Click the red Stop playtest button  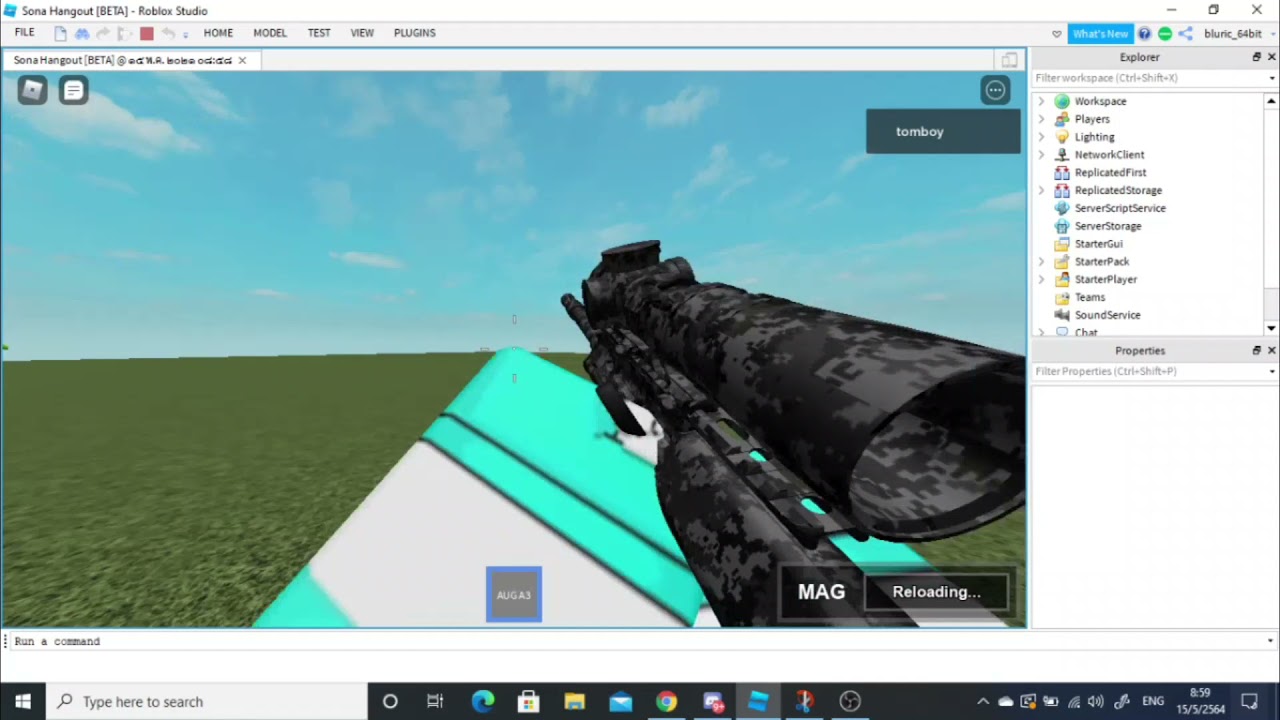(147, 33)
